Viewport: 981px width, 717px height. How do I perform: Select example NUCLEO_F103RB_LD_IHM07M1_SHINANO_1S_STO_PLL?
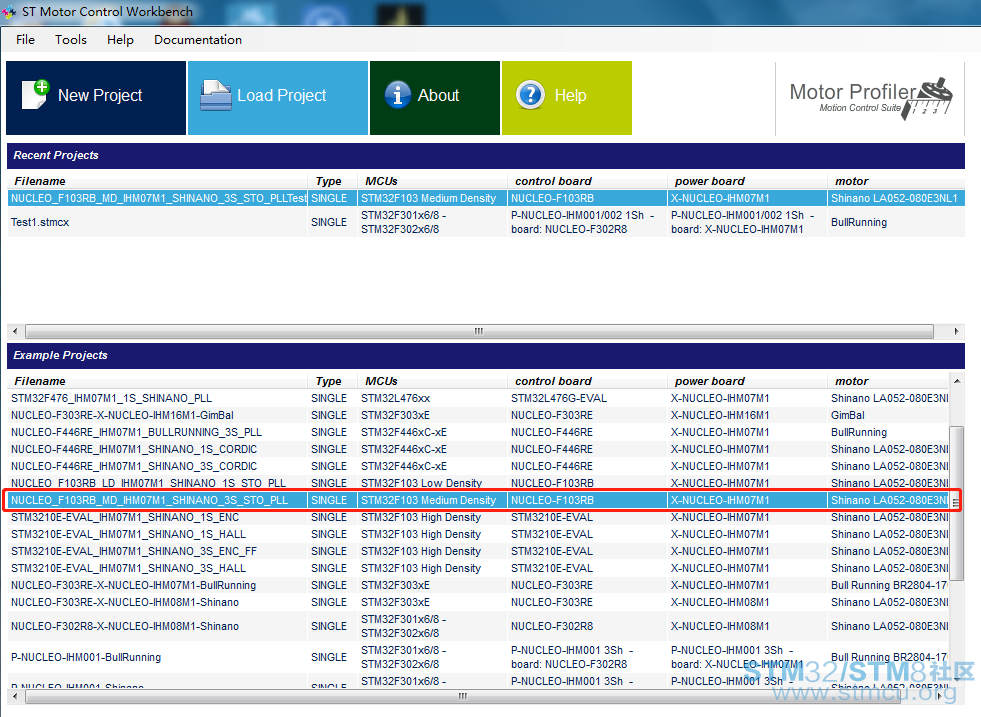479,483
